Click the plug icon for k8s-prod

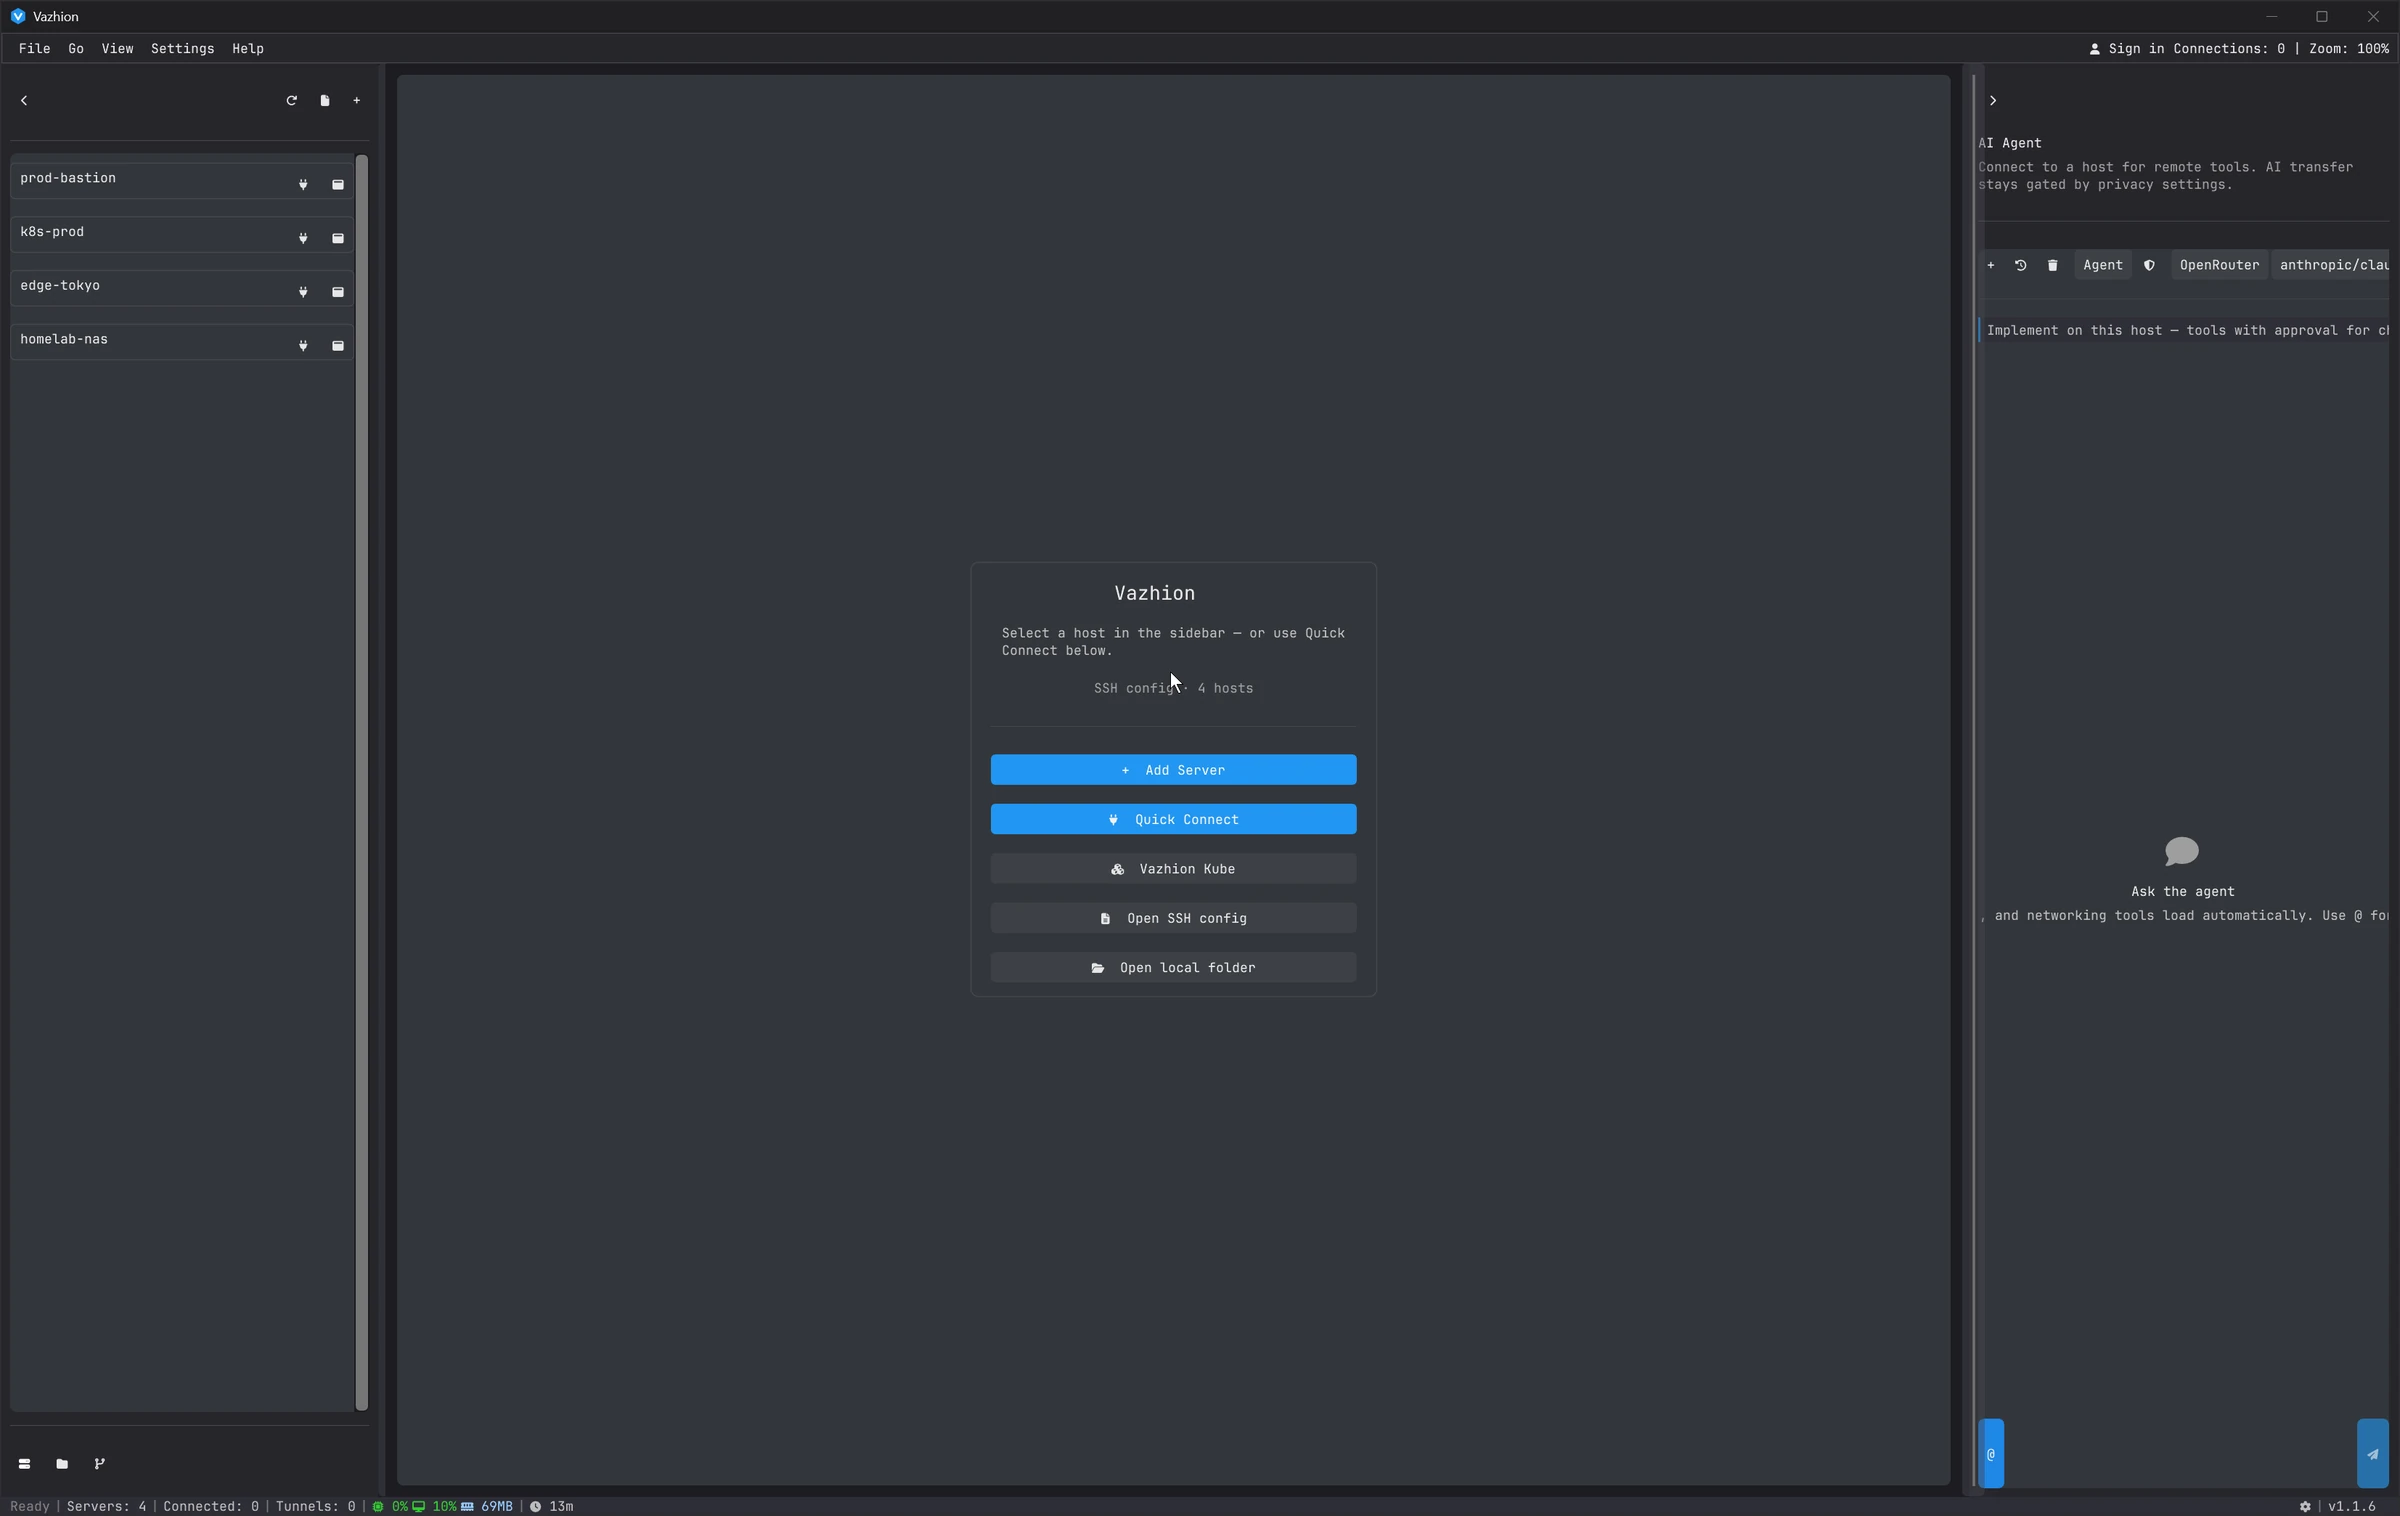pyautogui.click(x=303, y=238)
